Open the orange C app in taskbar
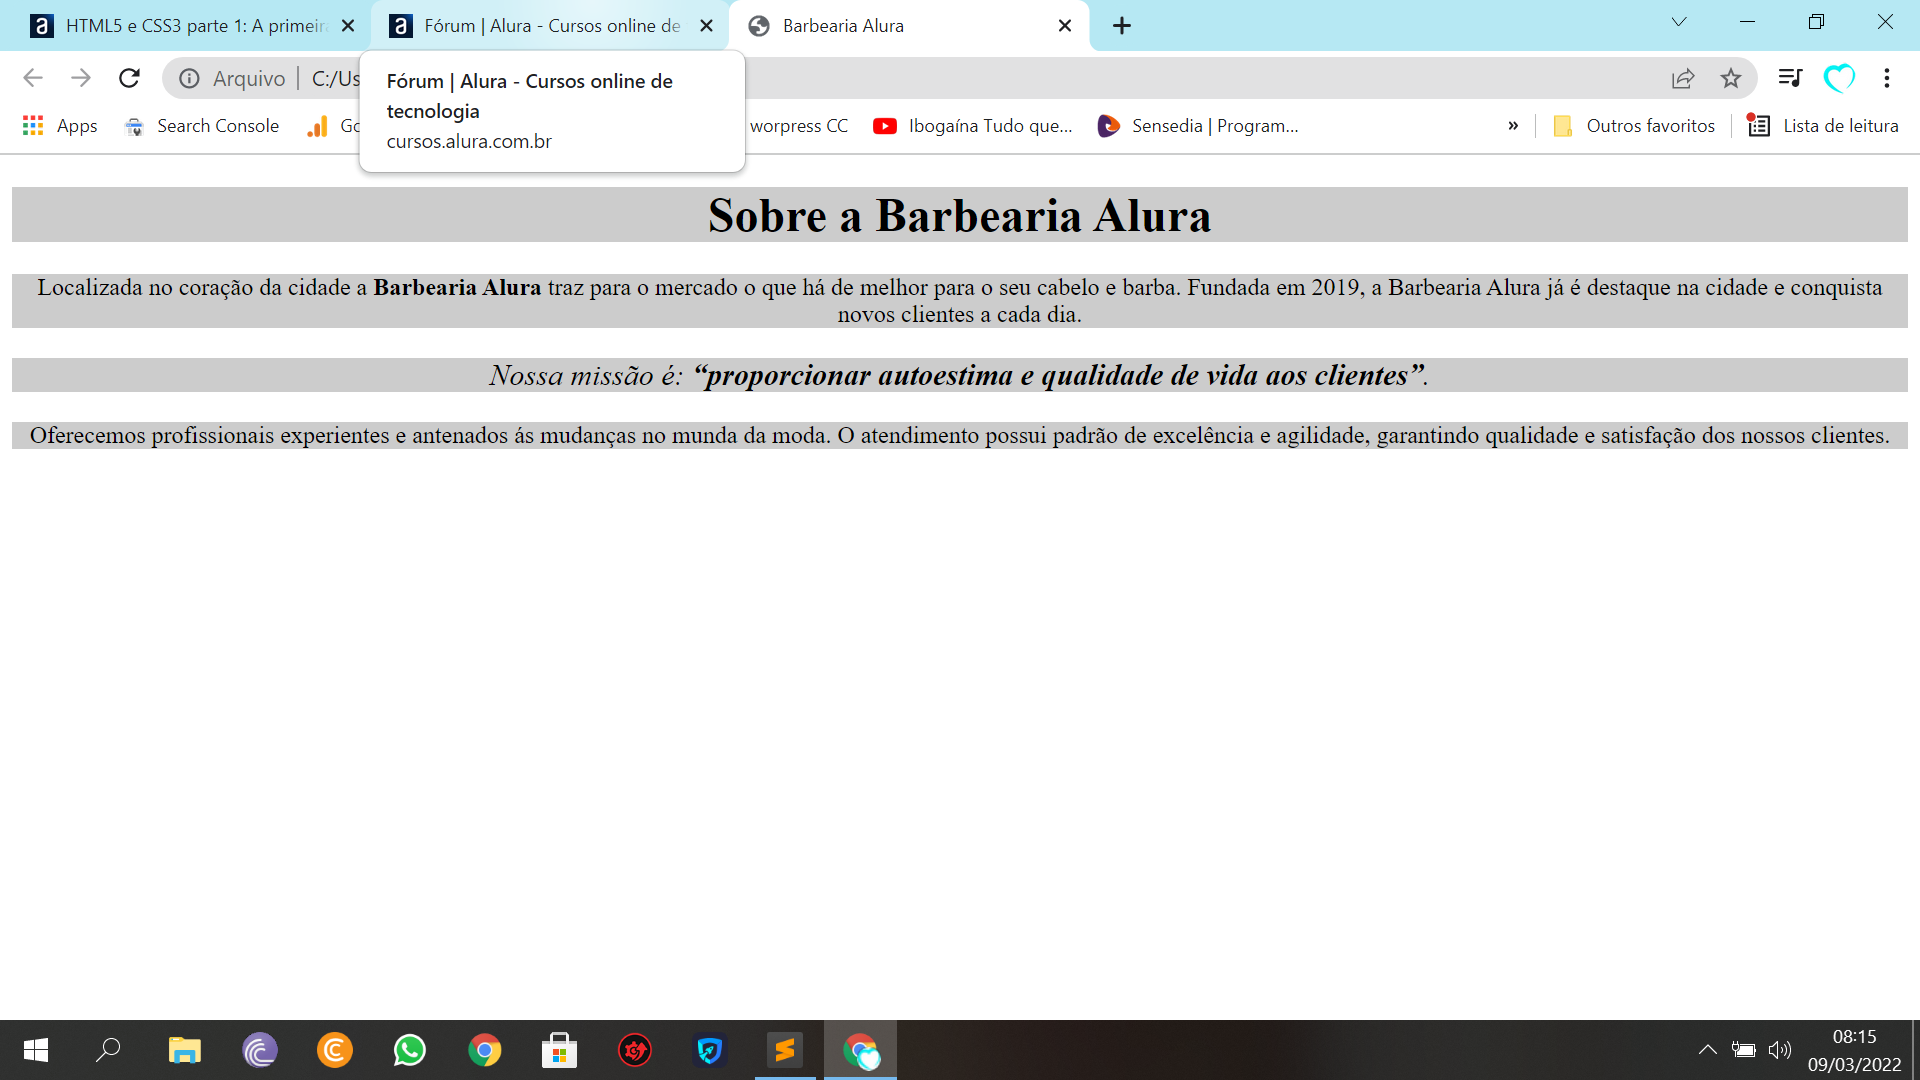This screenshot has width=1920, height=1080. click(x=335, y=1050)
